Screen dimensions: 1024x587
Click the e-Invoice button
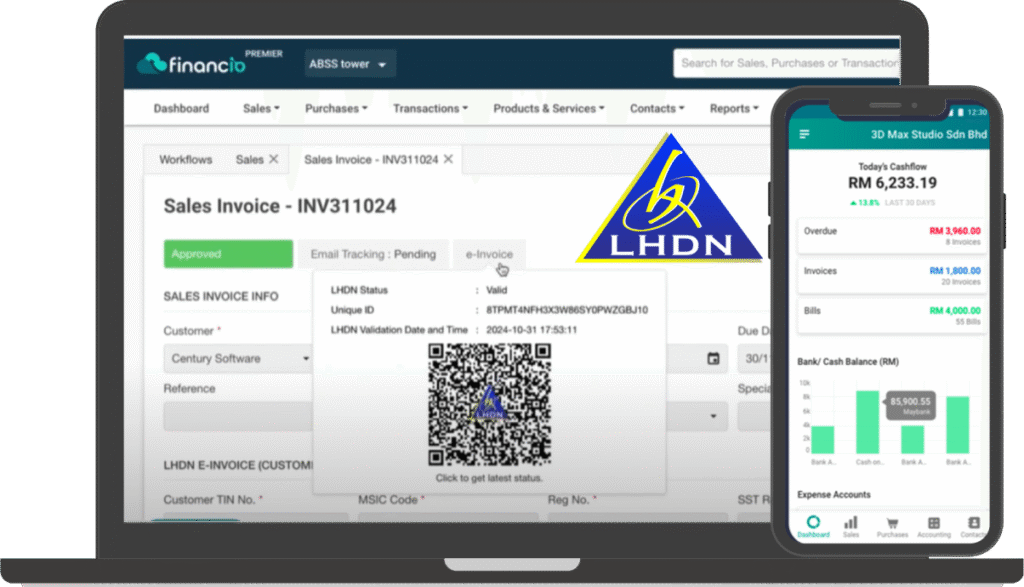(489, 254)
